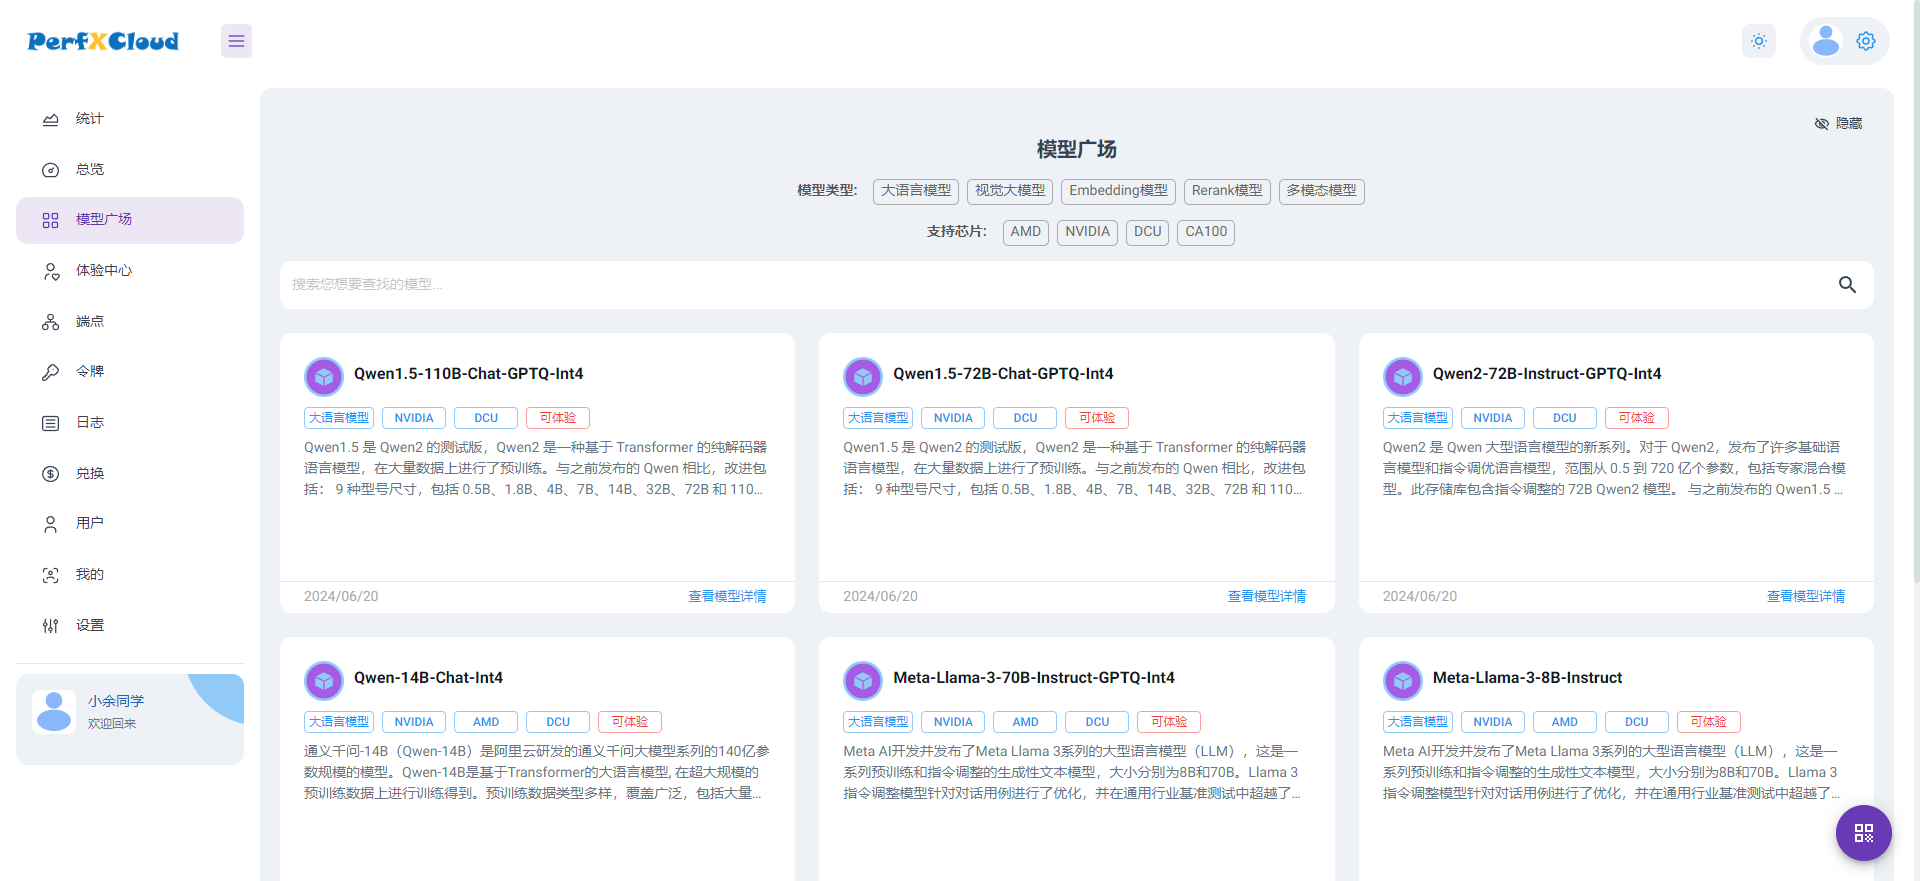Click the search magnifier icon
1920x881 pixels.
tap(1847, 285)
